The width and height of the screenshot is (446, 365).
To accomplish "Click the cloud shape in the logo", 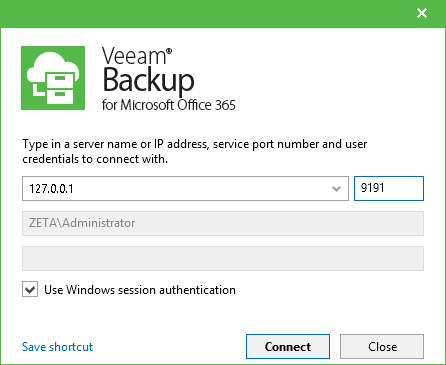I will point(53,68).
